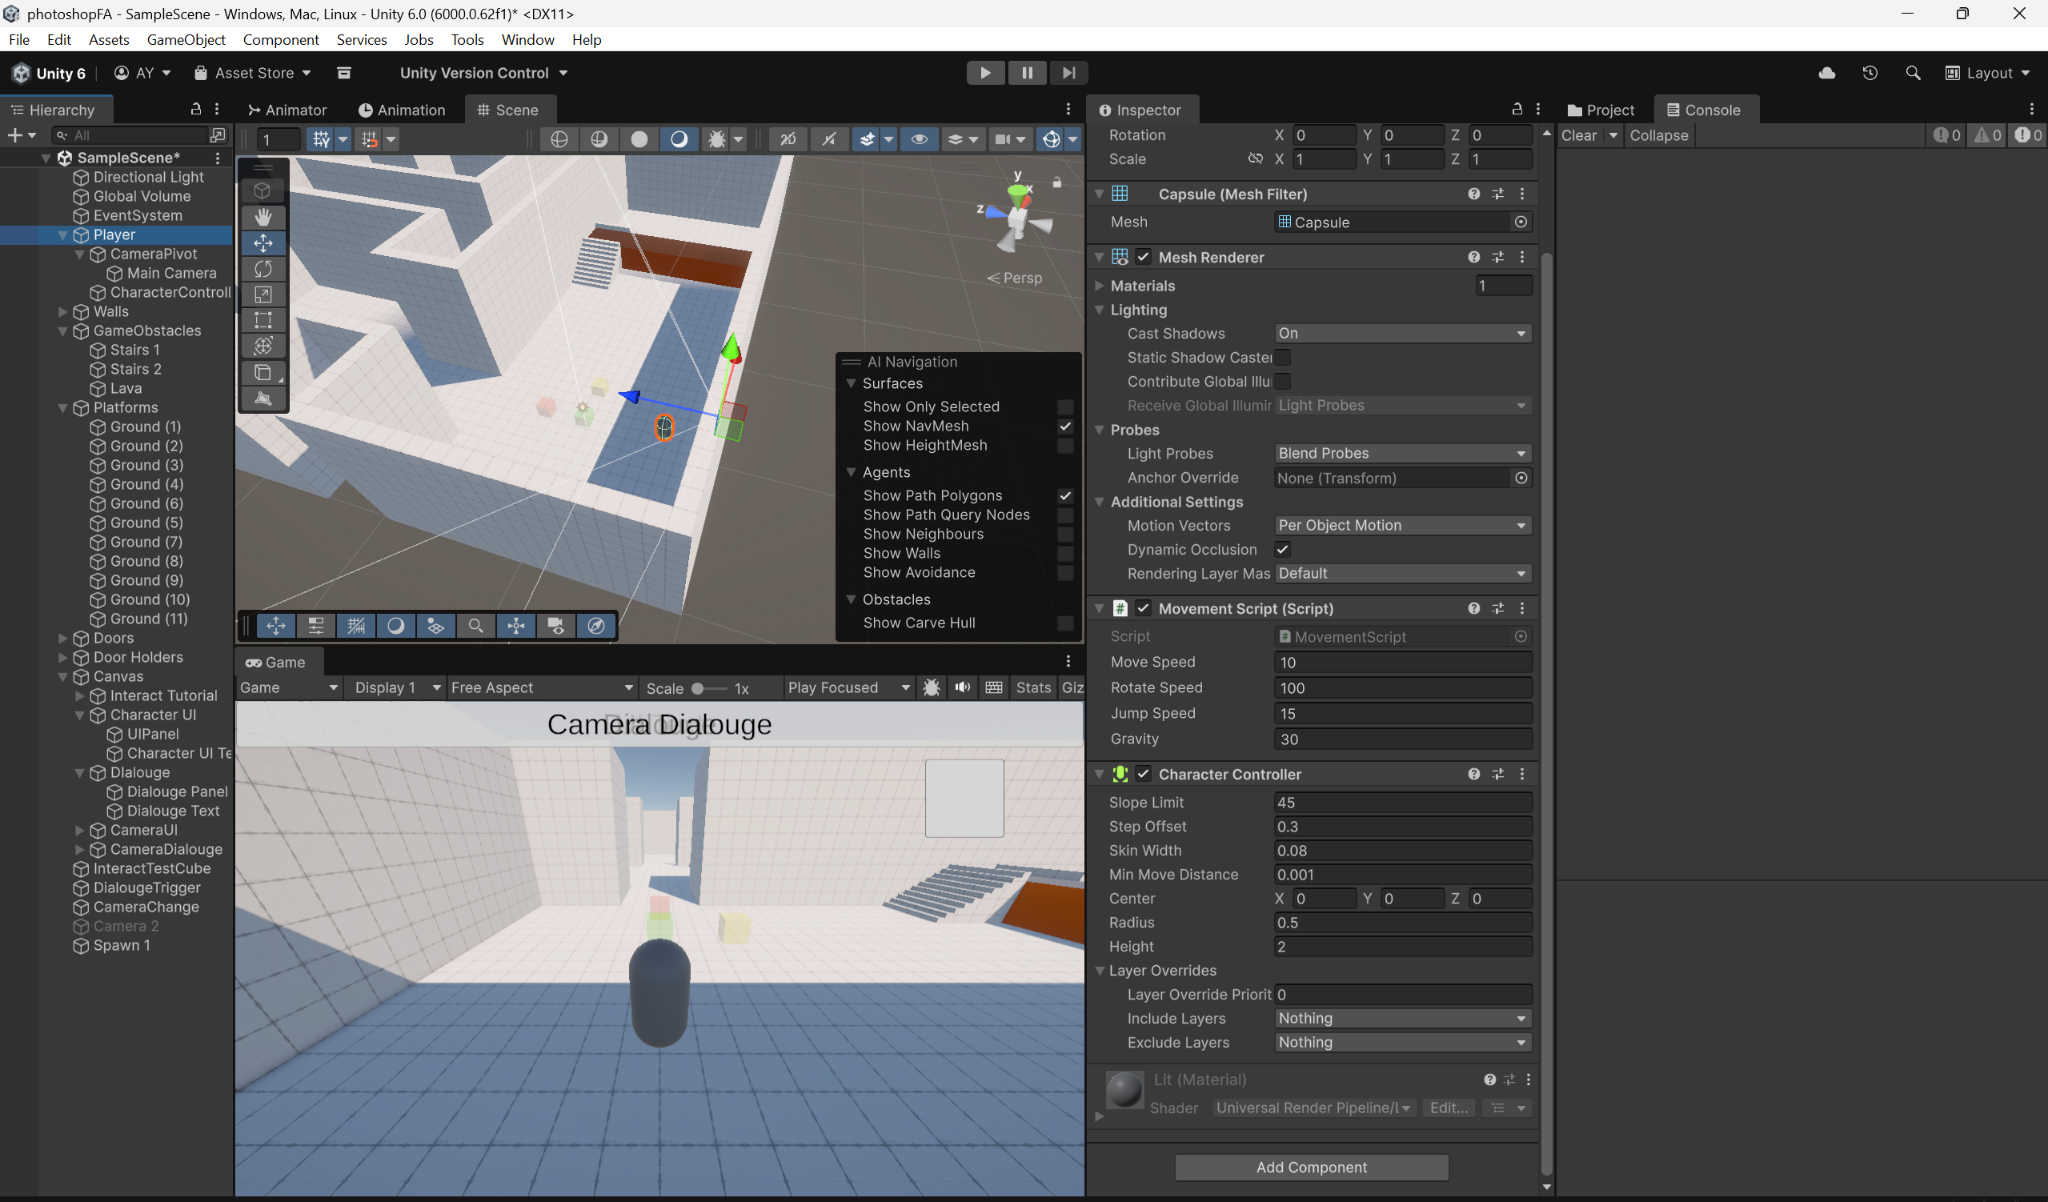The width and height of the screenshot is (2048, 1202).
Task: Enable Show Carve Hull checkbox
Action: coord(1065,623)
